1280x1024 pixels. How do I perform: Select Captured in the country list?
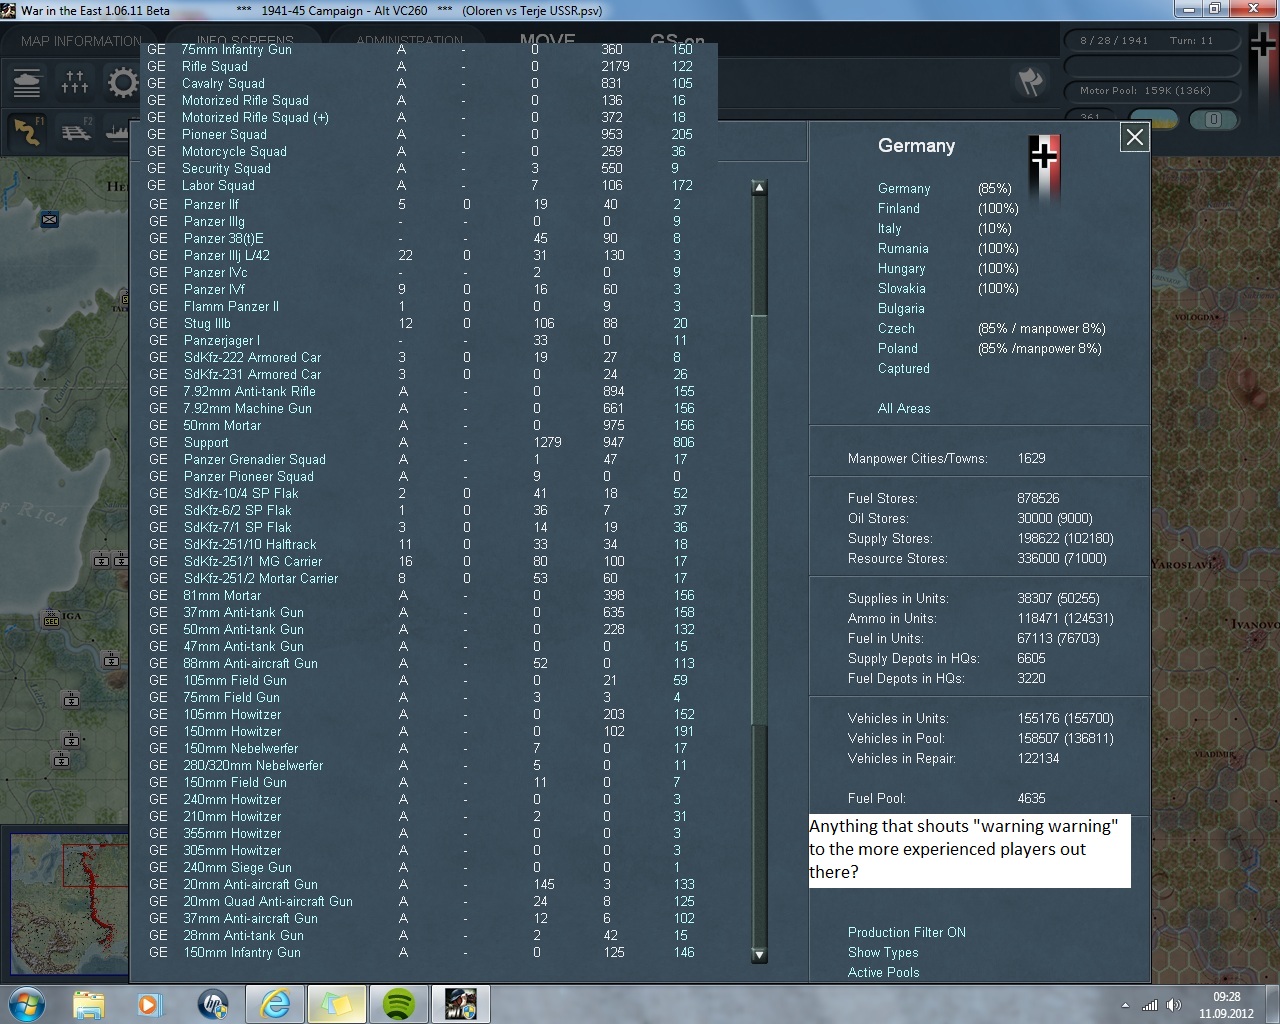point(903,368)
